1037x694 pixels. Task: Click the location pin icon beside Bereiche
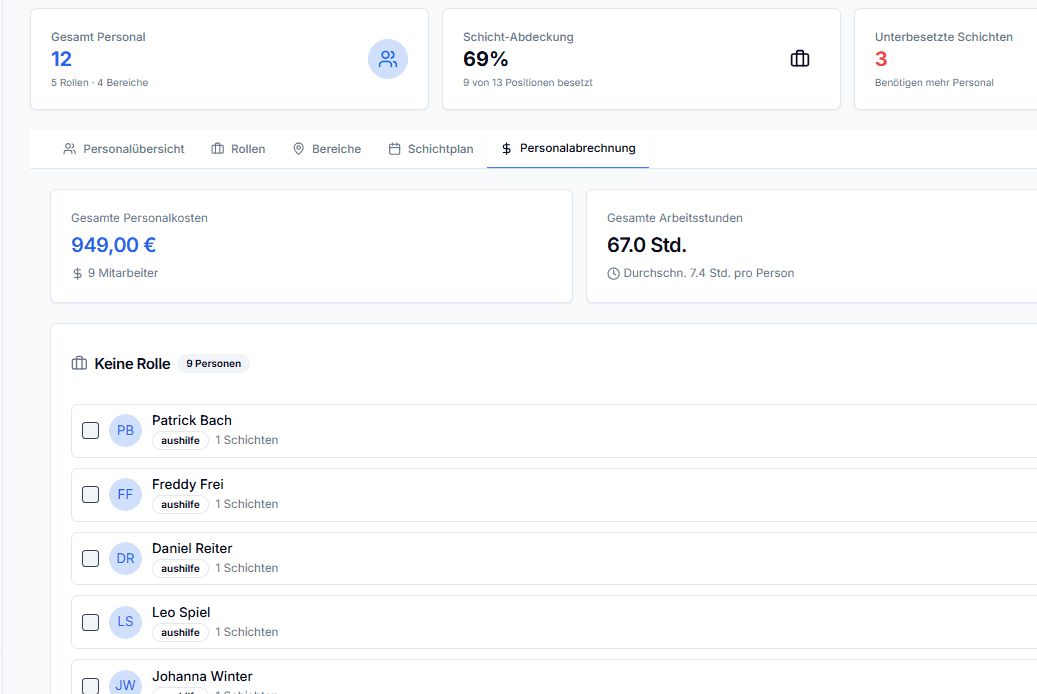[298, 149]
